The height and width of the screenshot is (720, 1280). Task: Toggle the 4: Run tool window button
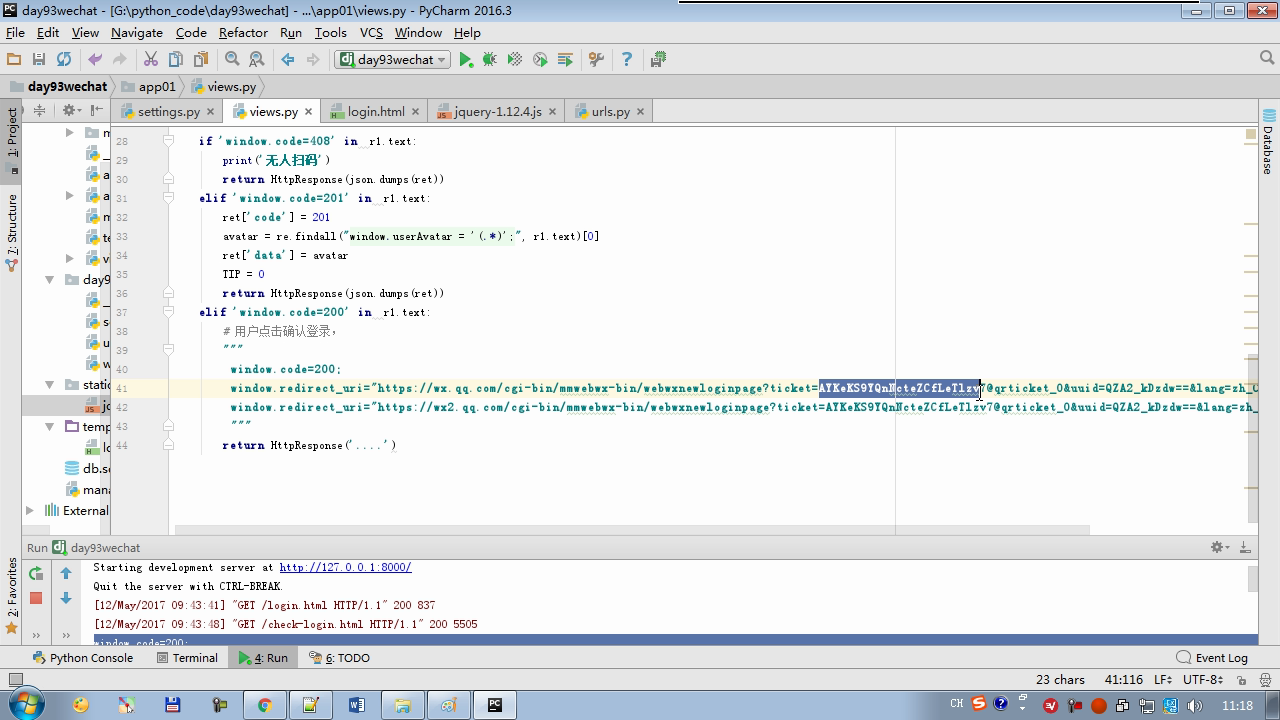[x=263, y=658]
